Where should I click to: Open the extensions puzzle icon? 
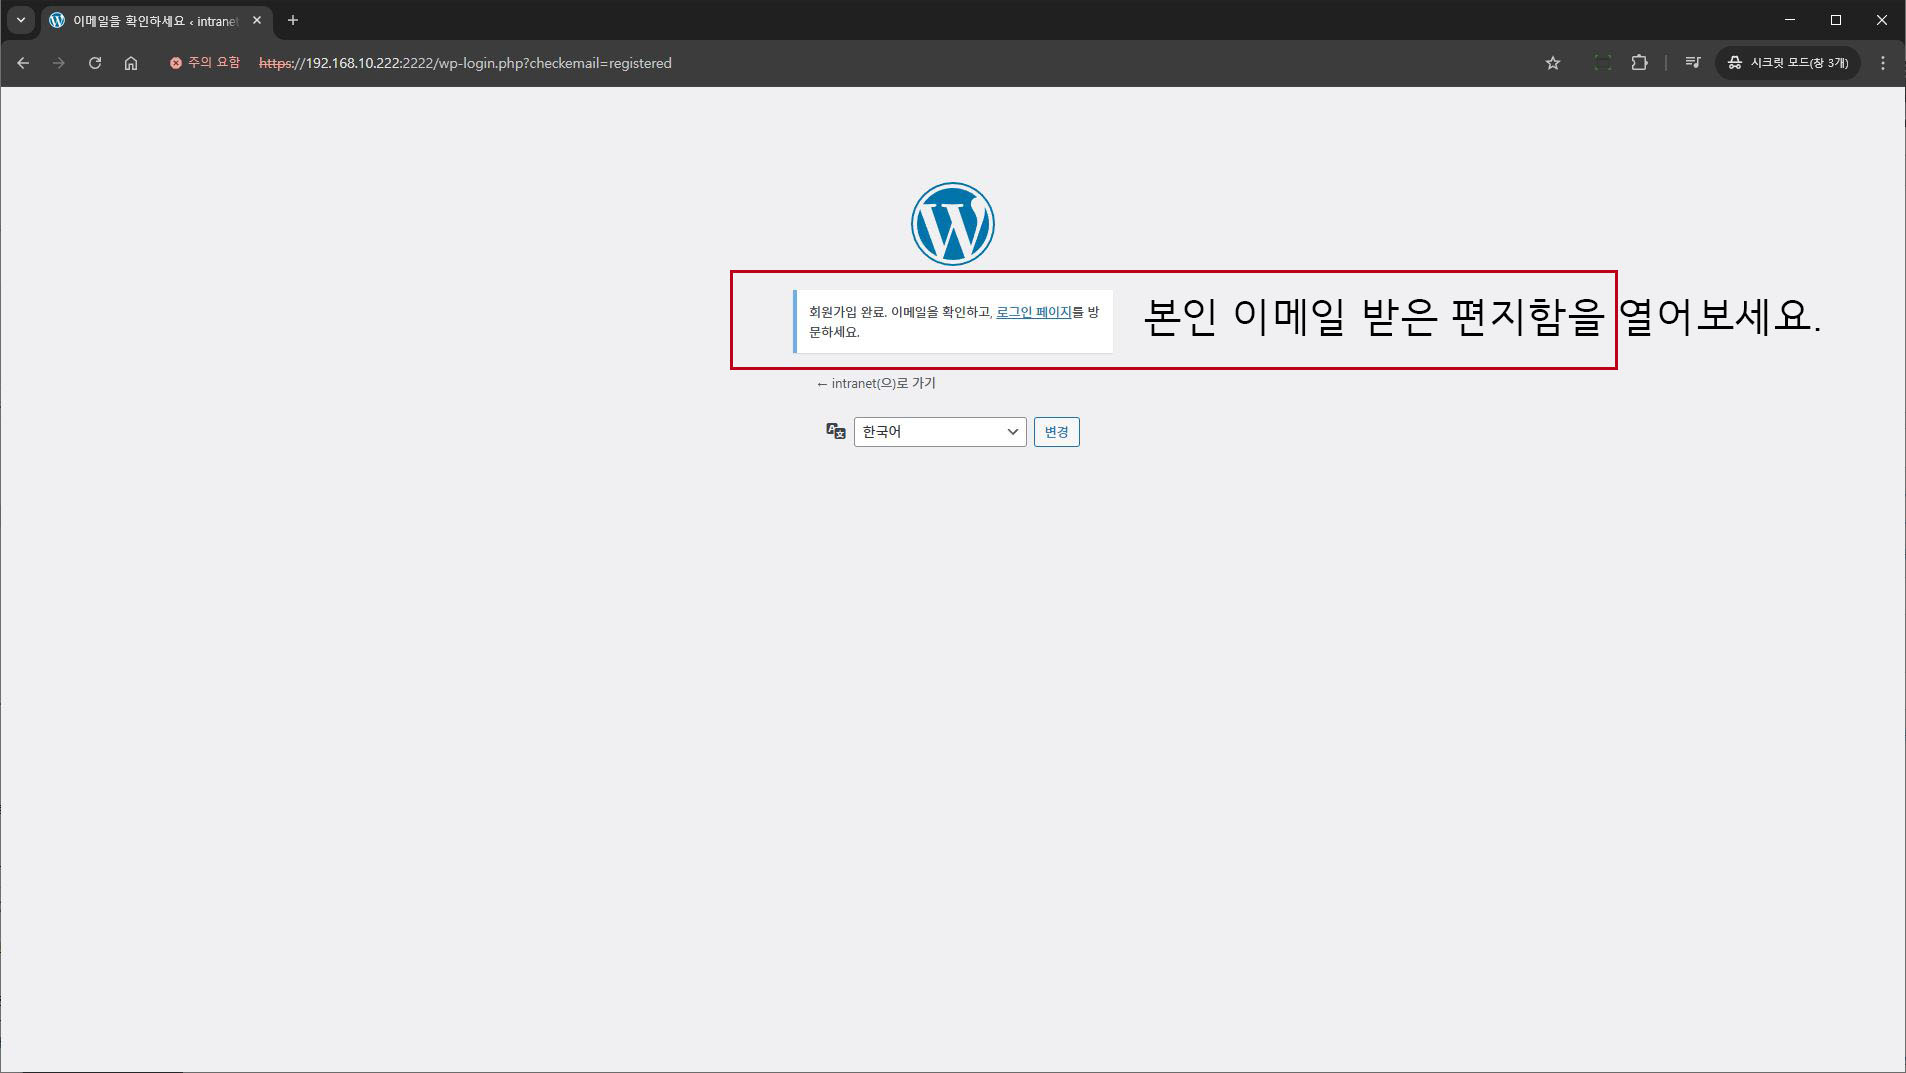(x=1639, y=63)
